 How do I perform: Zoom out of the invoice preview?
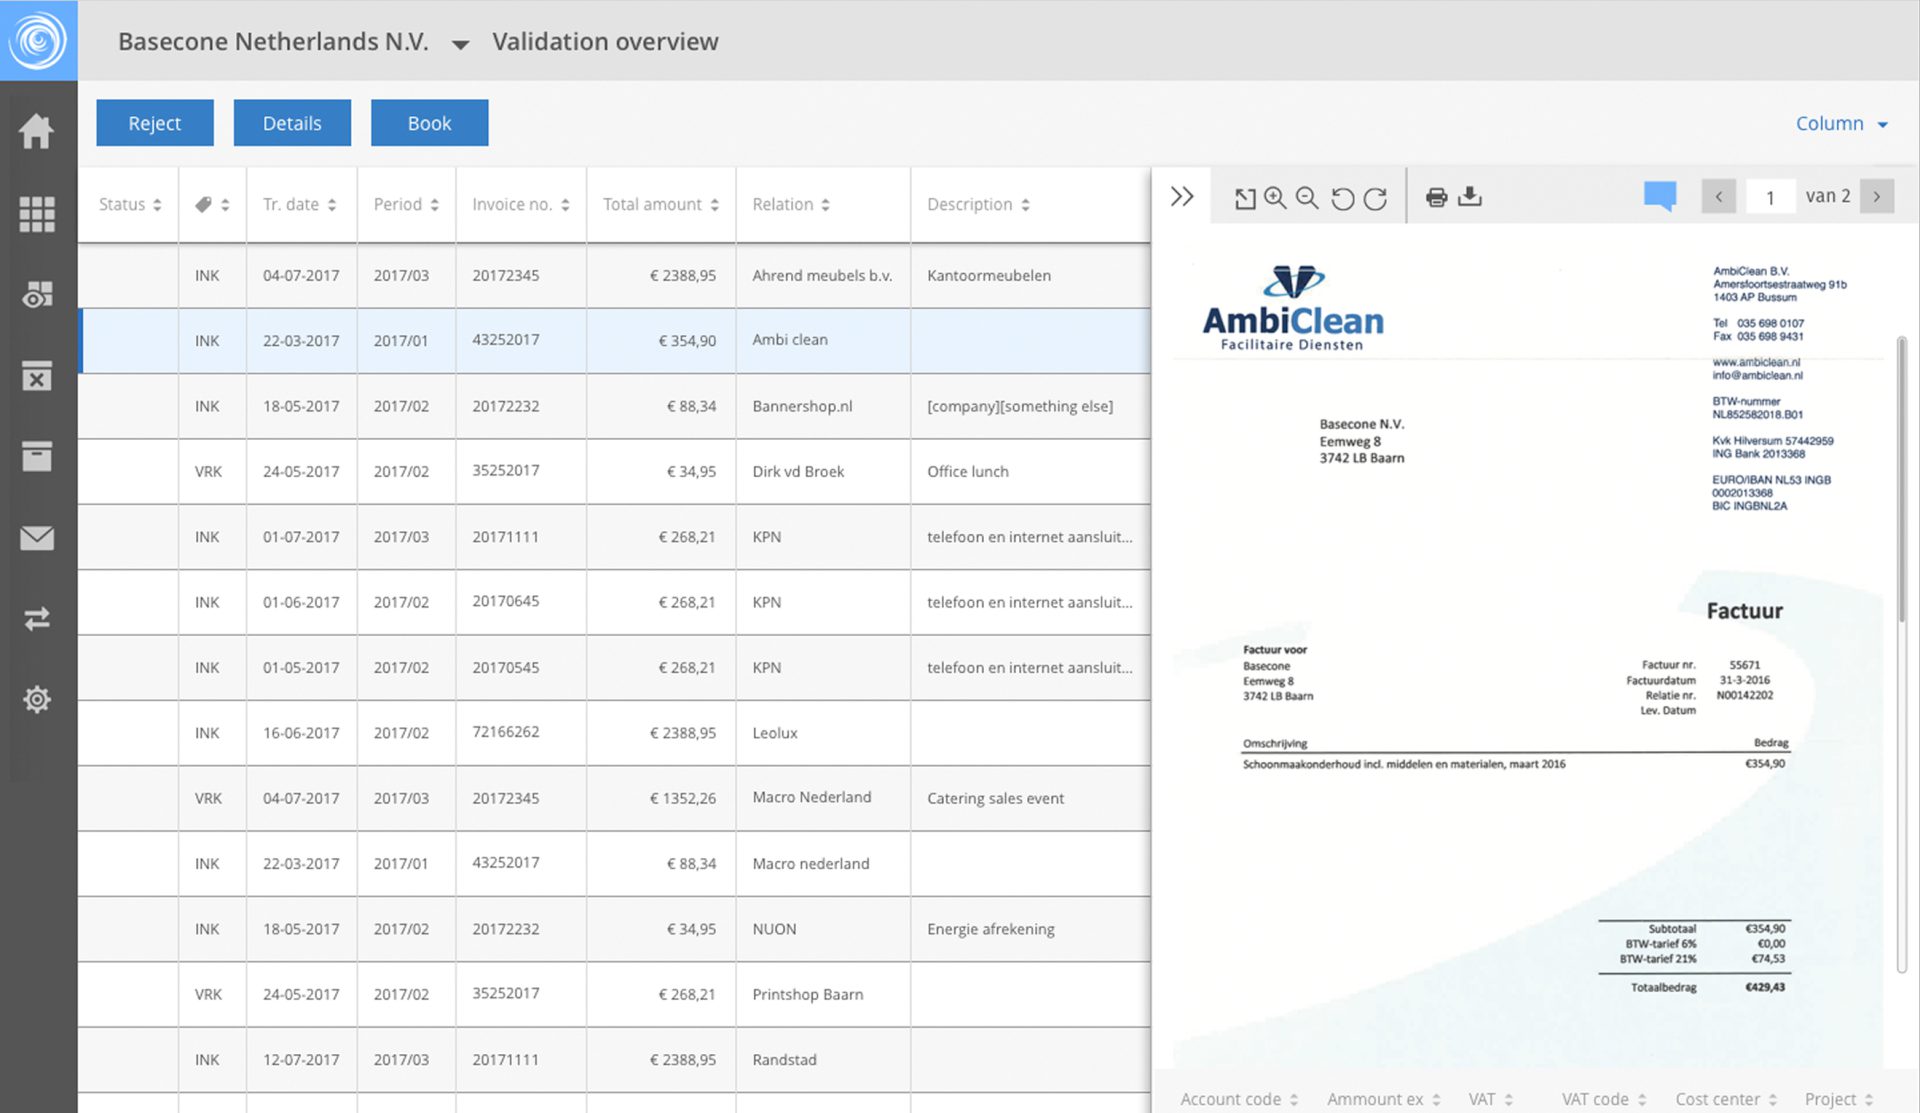(1307, 197)
